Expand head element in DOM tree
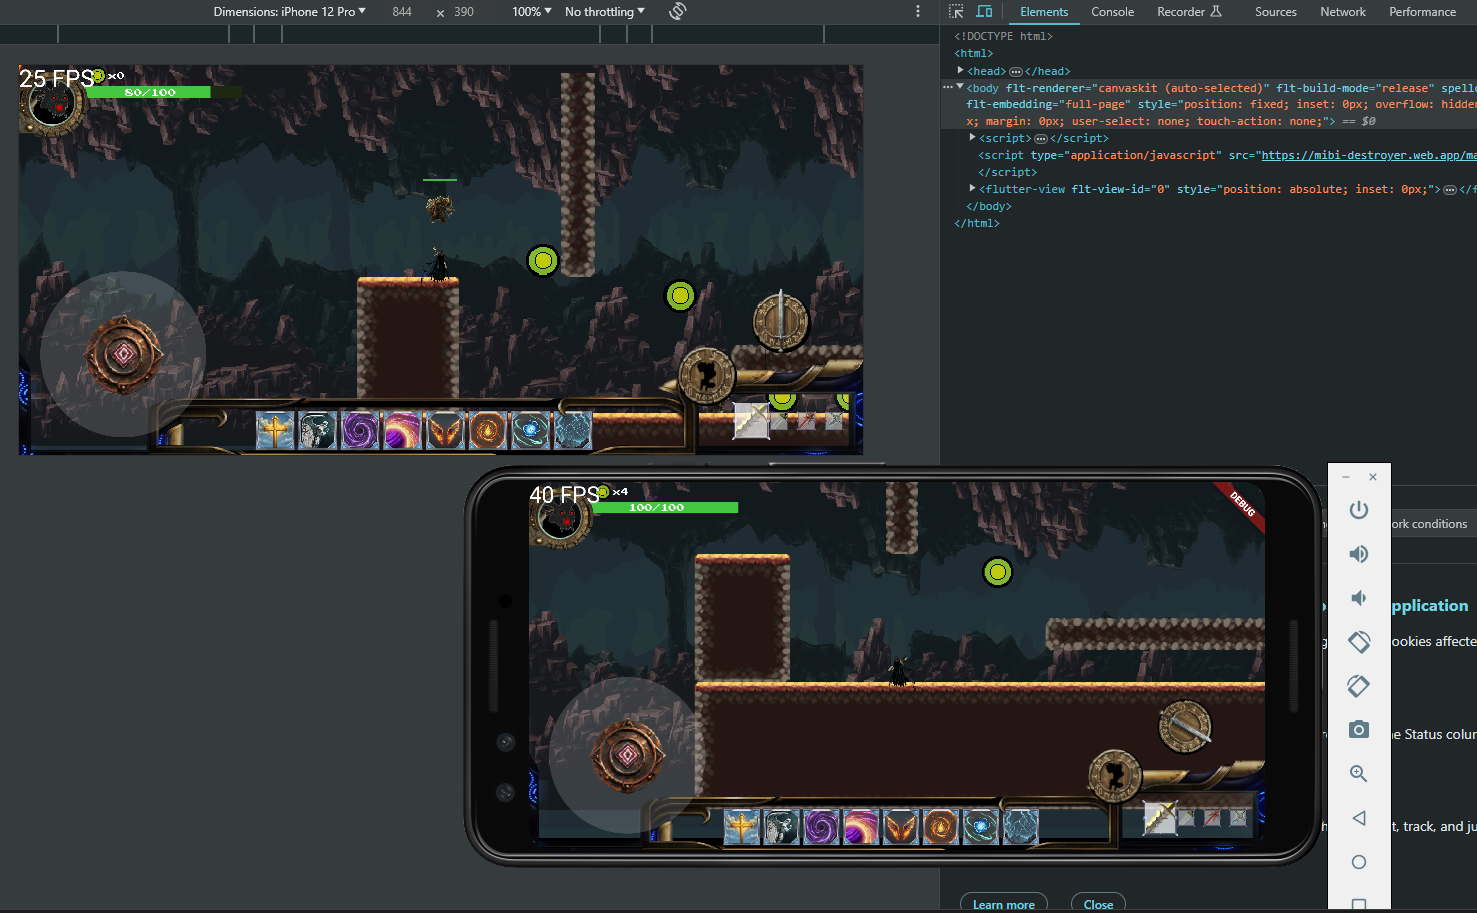 (960, 70)
